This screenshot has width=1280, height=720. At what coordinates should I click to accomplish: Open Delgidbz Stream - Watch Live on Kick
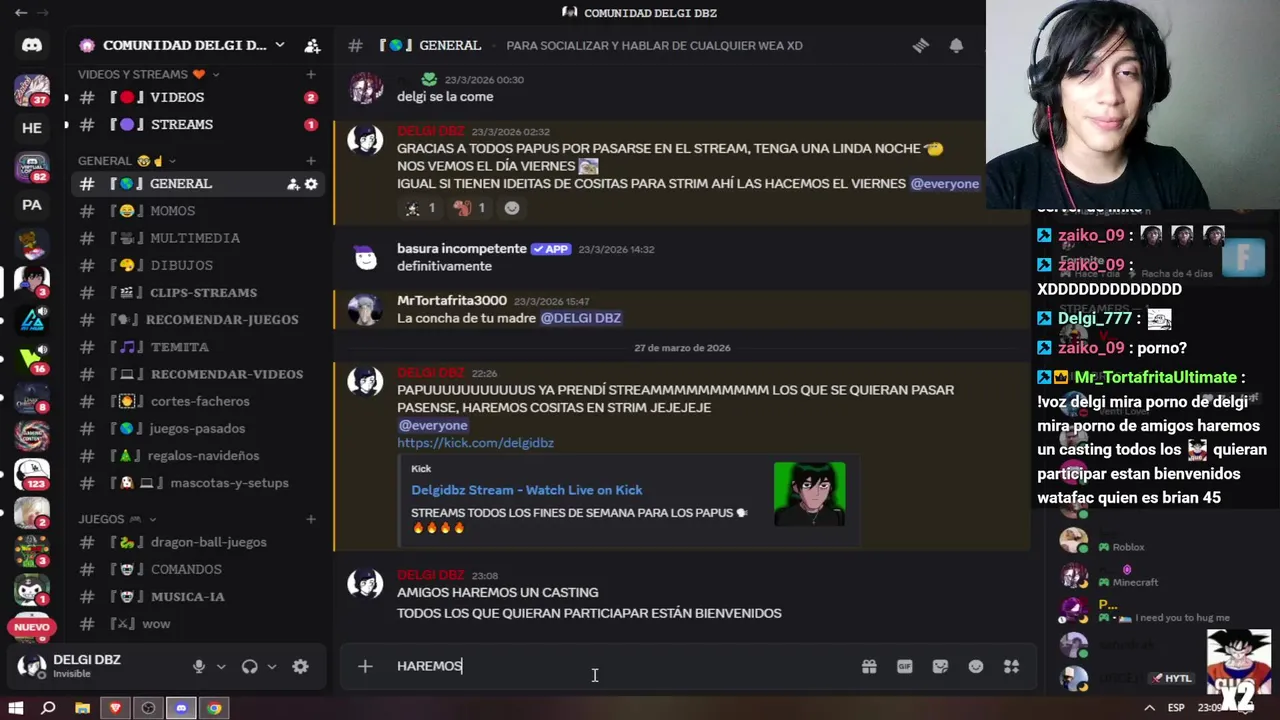(527, 490)
